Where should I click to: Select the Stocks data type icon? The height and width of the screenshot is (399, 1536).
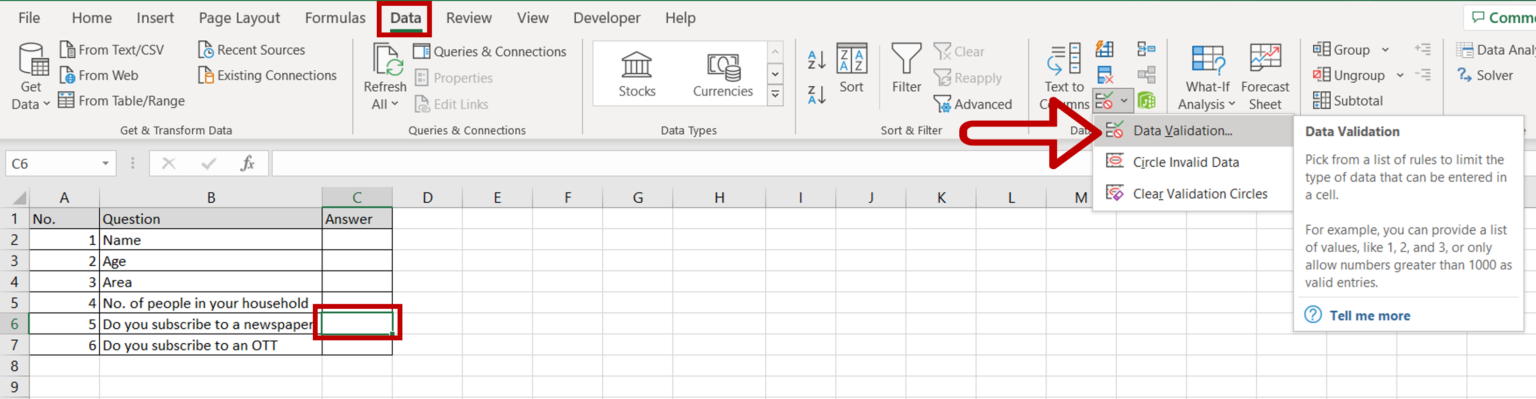(x=637, y=65)
